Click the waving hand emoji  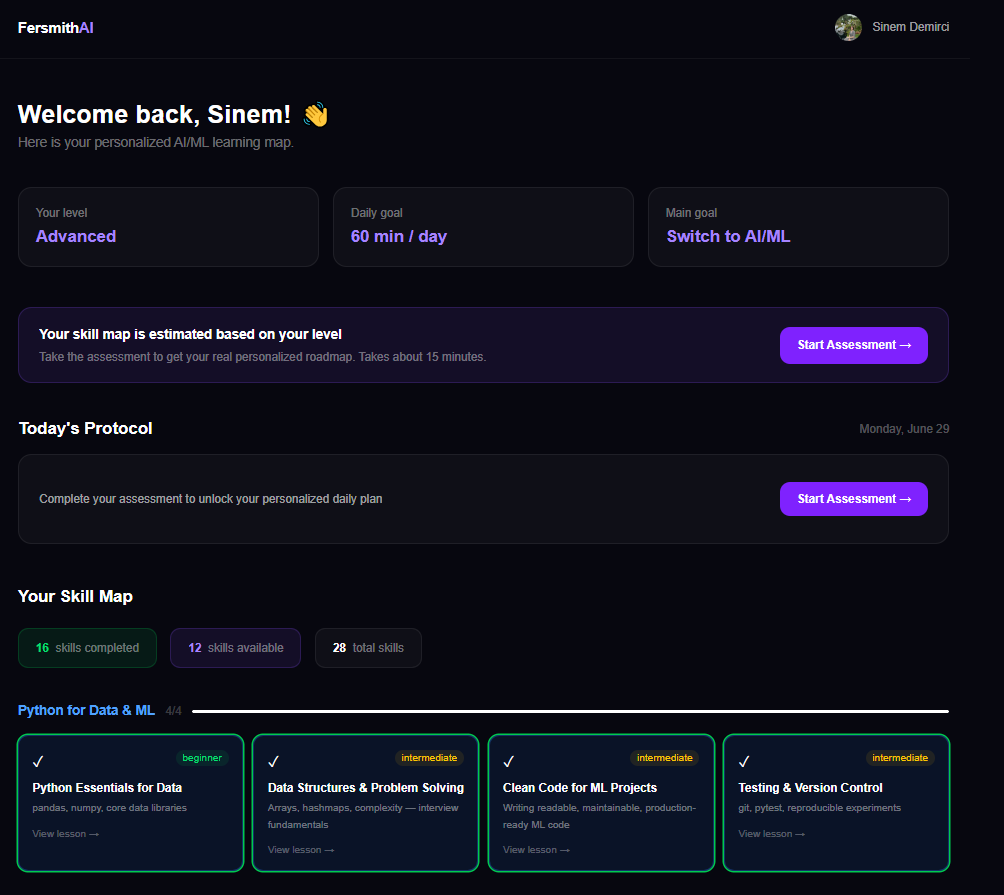click(x=316, y=115)
